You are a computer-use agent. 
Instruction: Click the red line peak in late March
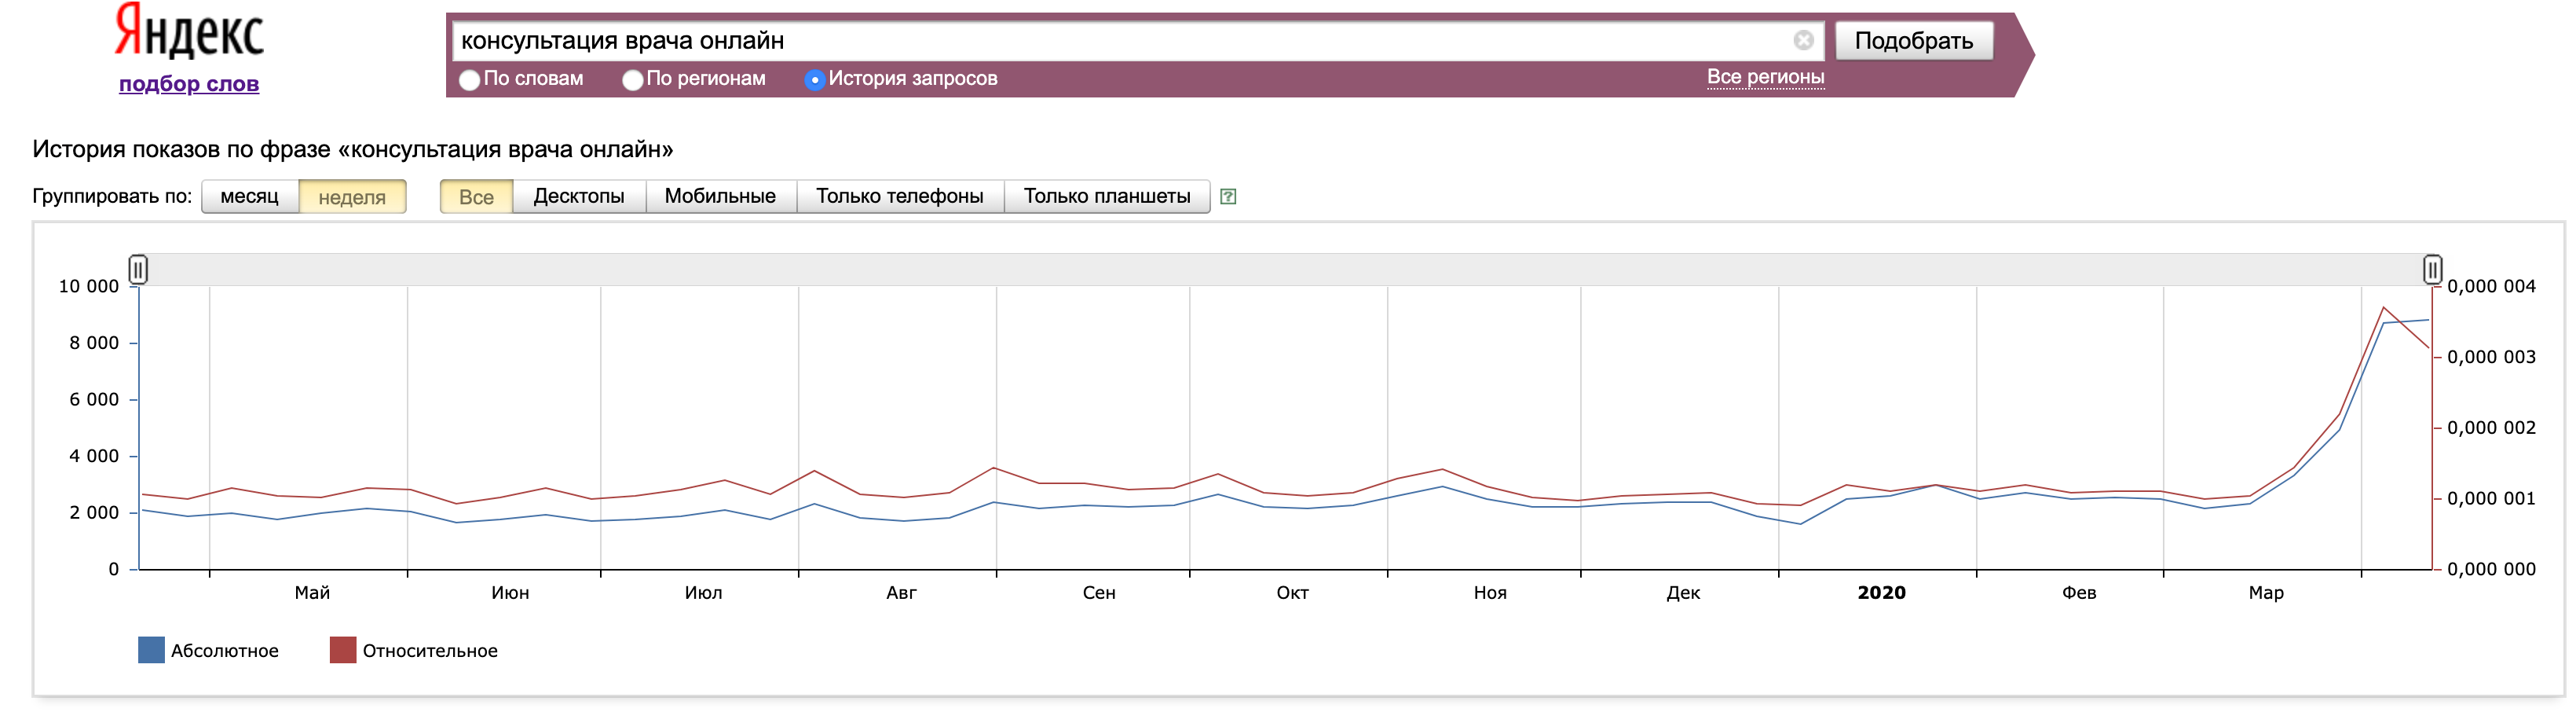point(2384,307)
